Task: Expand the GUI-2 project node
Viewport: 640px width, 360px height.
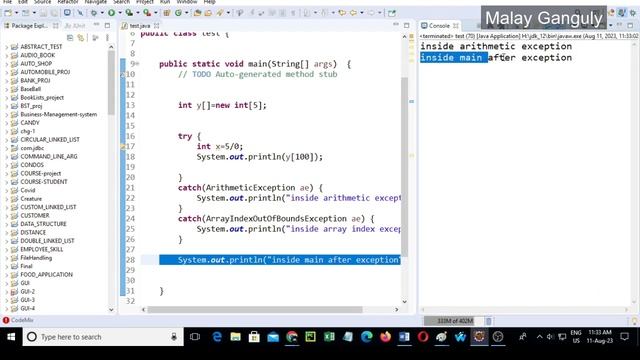Action: point(6,292)
